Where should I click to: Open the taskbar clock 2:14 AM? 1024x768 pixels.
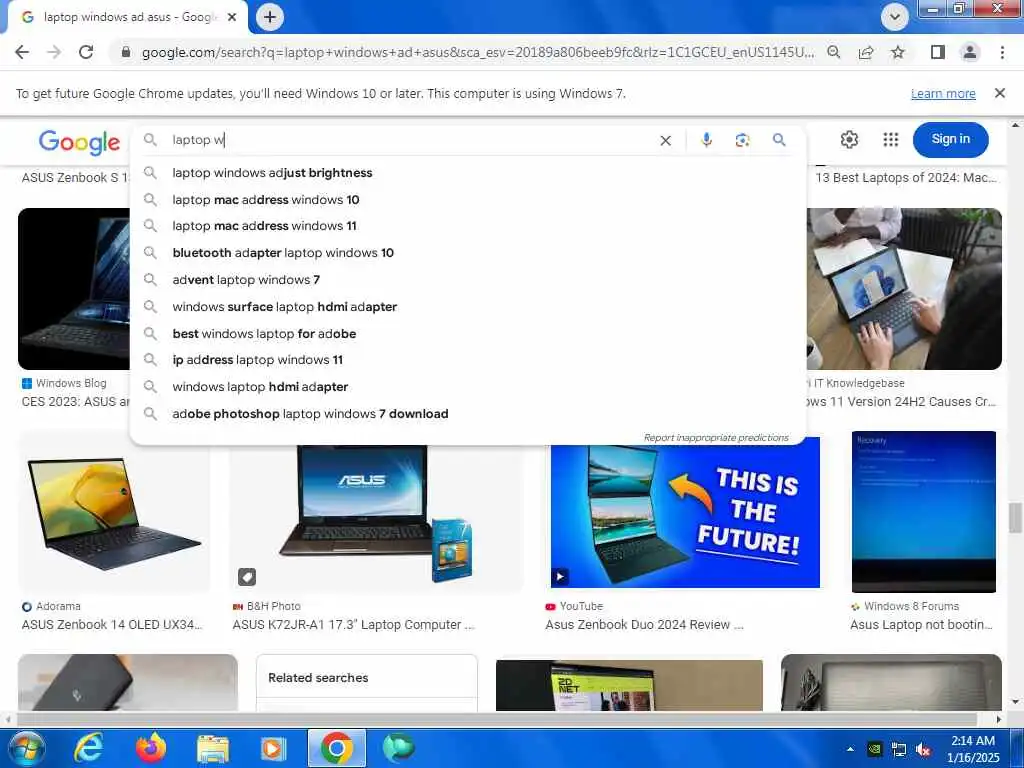click(972, 749)
